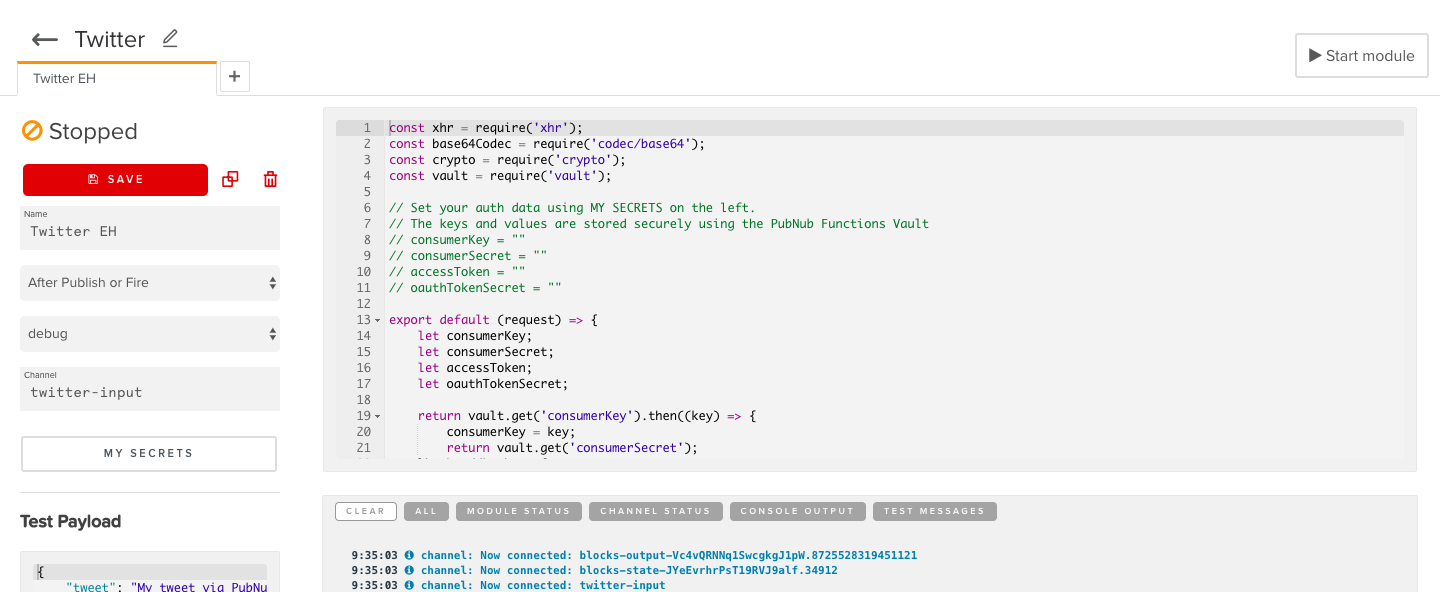Click the Twitter module title
The image size is (1440, 592).
click(x=110, y=39)
